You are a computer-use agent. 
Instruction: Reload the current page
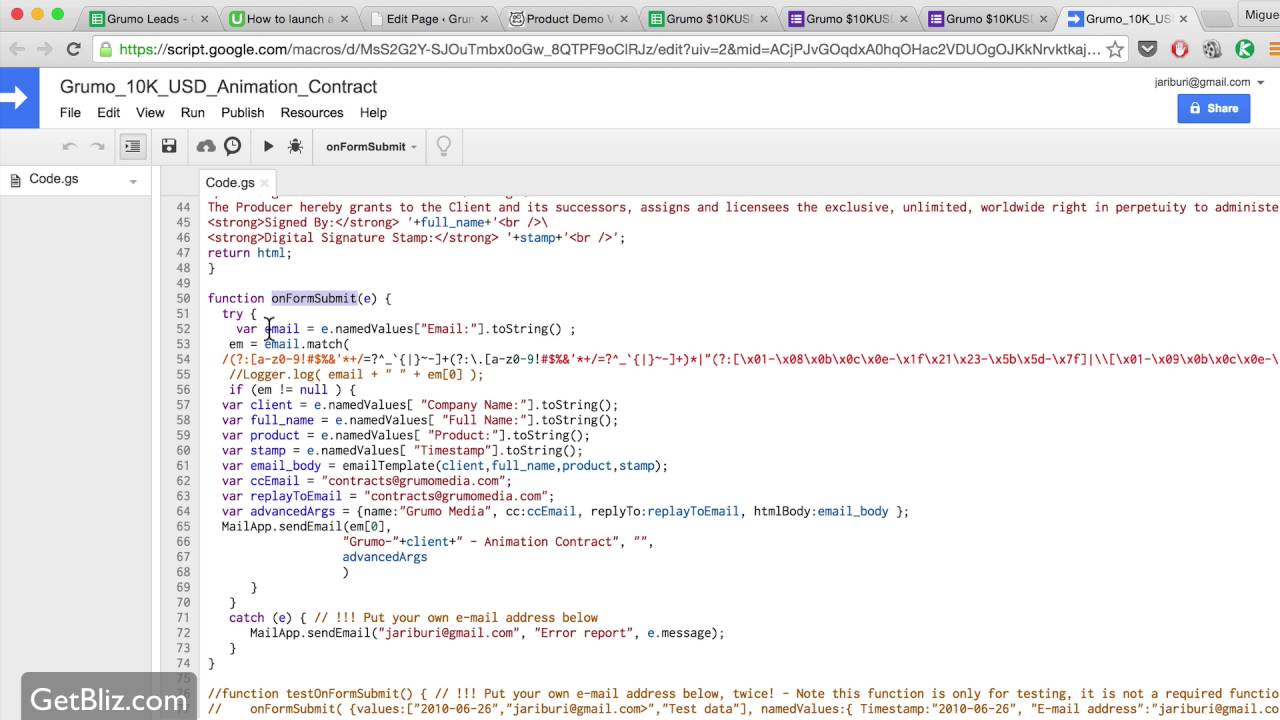pos(73,49)
